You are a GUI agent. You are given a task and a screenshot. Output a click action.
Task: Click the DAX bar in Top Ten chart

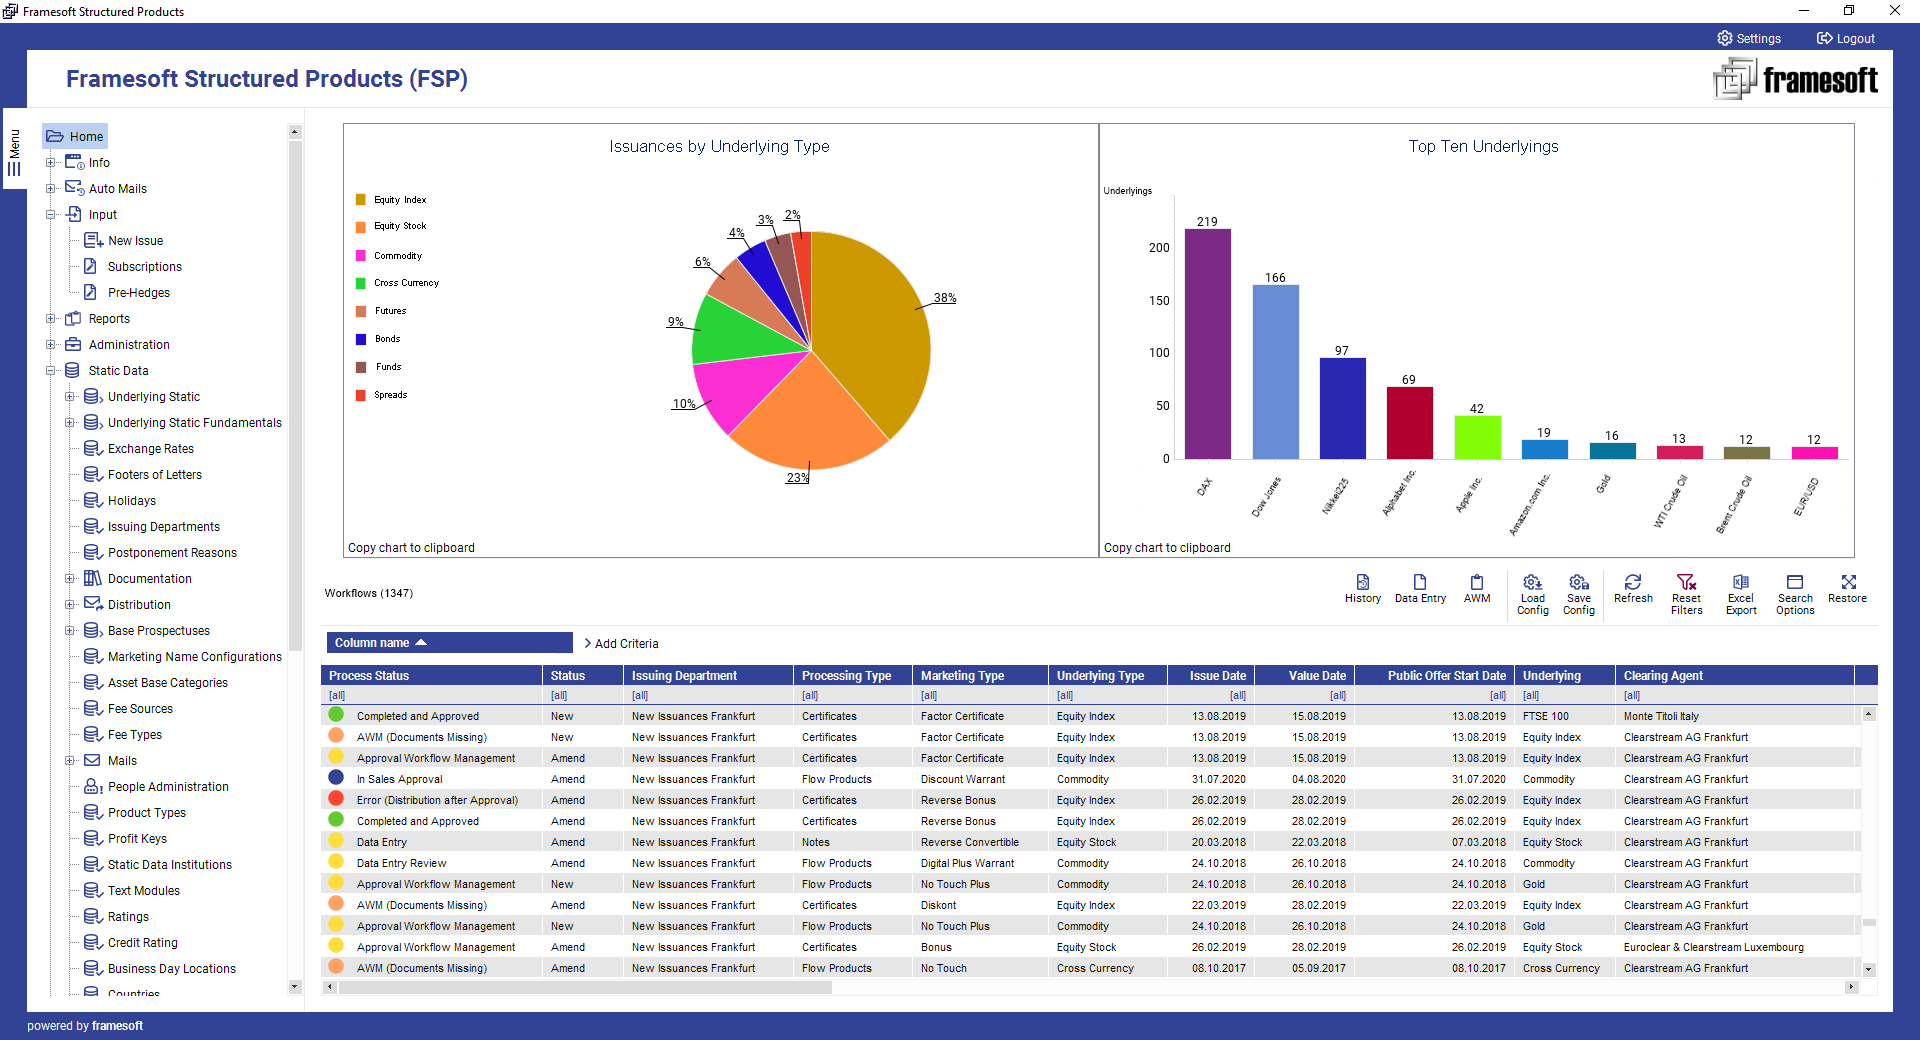(x=1208, y=343)
